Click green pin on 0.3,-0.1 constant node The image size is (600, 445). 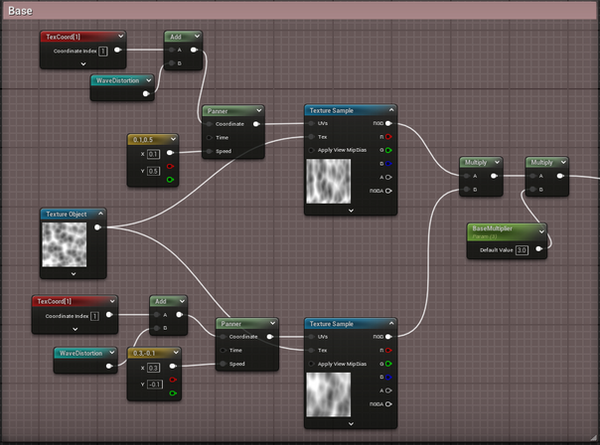(173, 393)
